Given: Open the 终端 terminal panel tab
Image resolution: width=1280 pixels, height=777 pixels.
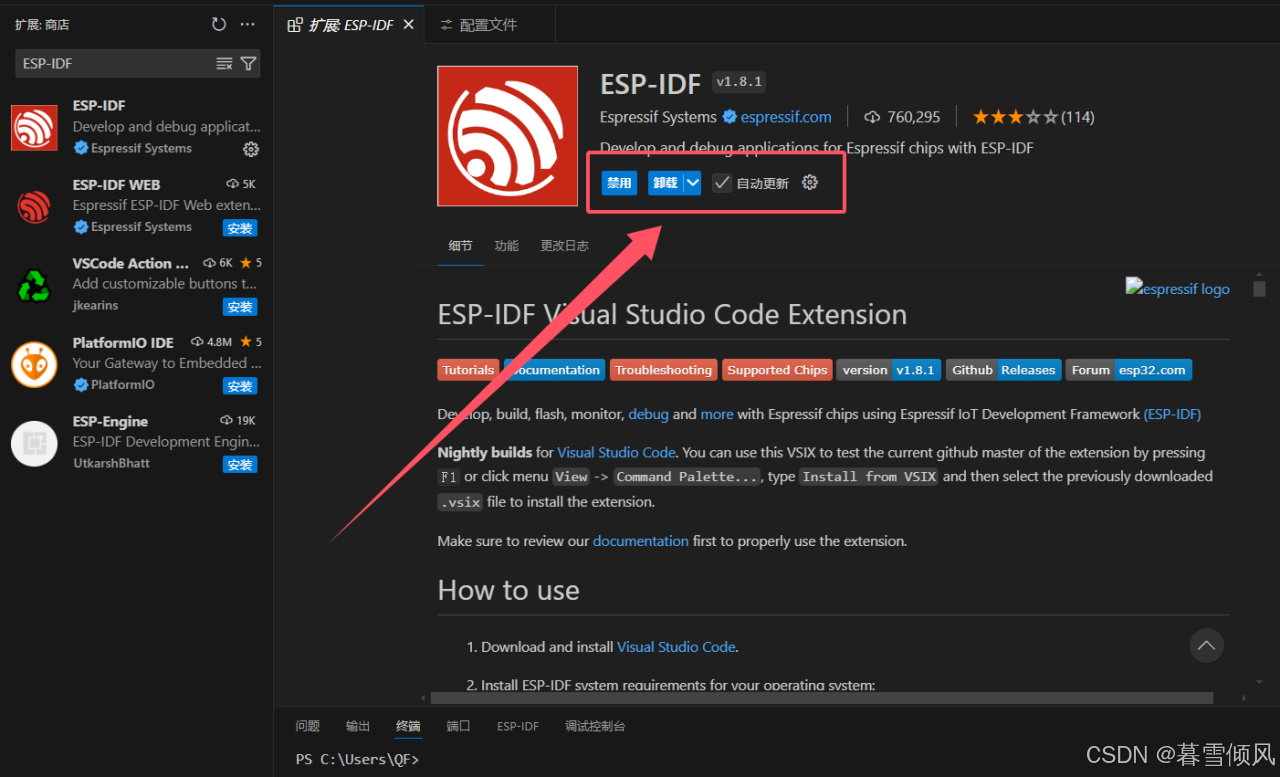Looking at the screenshot, I should [408, 726].
